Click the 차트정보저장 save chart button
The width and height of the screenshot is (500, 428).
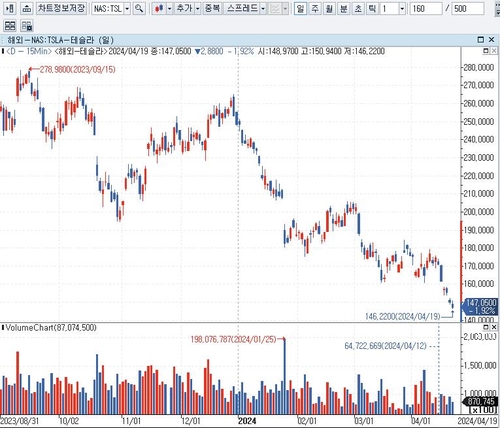[61, 8]
